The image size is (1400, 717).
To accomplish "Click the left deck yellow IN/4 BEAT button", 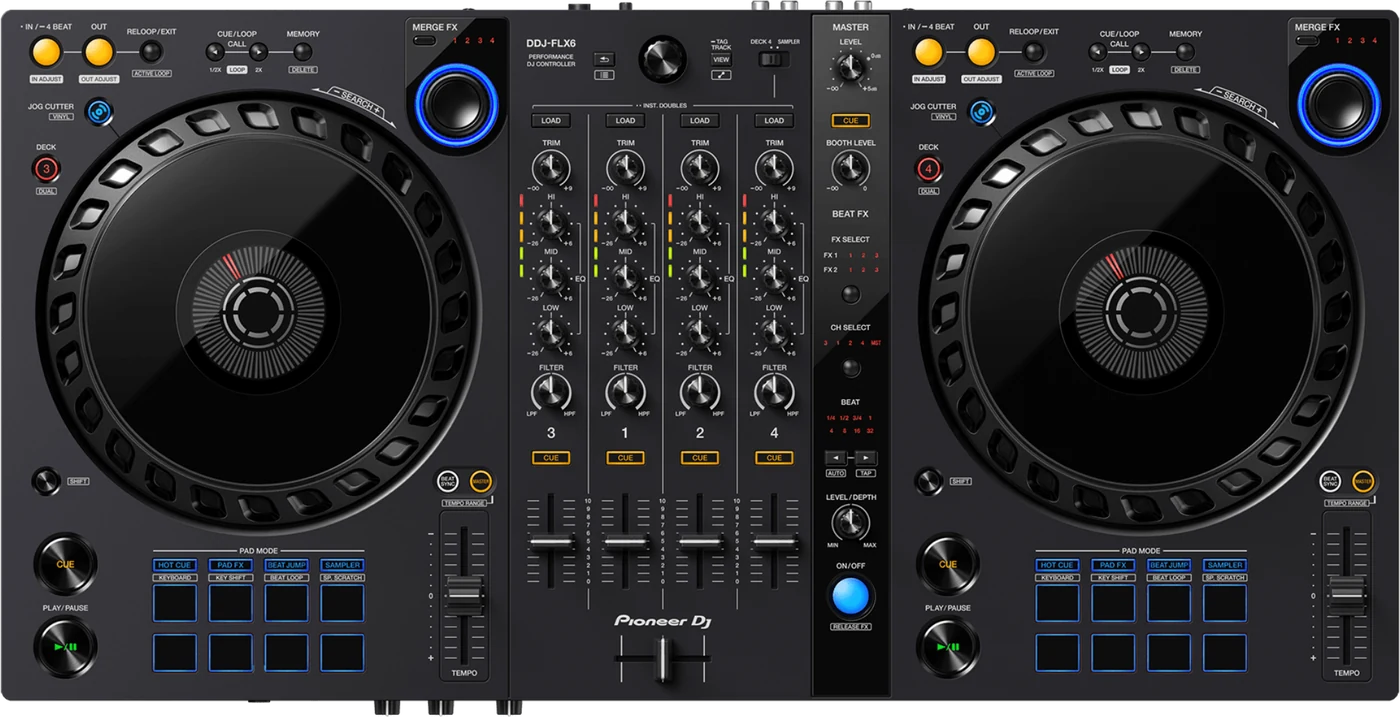I will (x=46, y=52).
